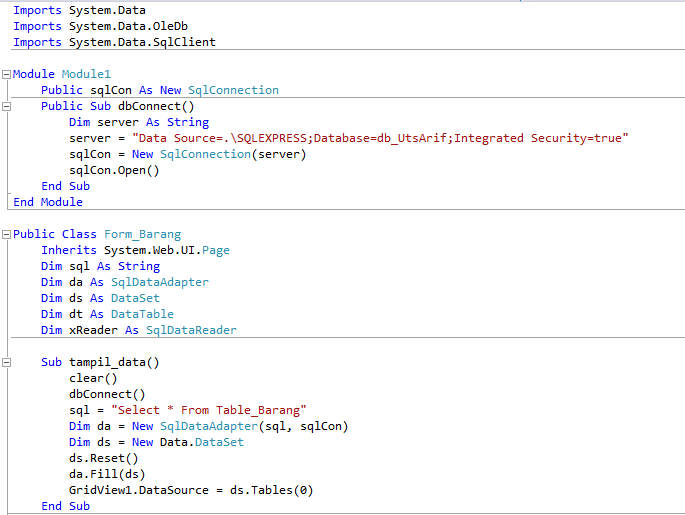Click the 'End Module' line
The image size is (685, 515).
(x=48, y=202)
